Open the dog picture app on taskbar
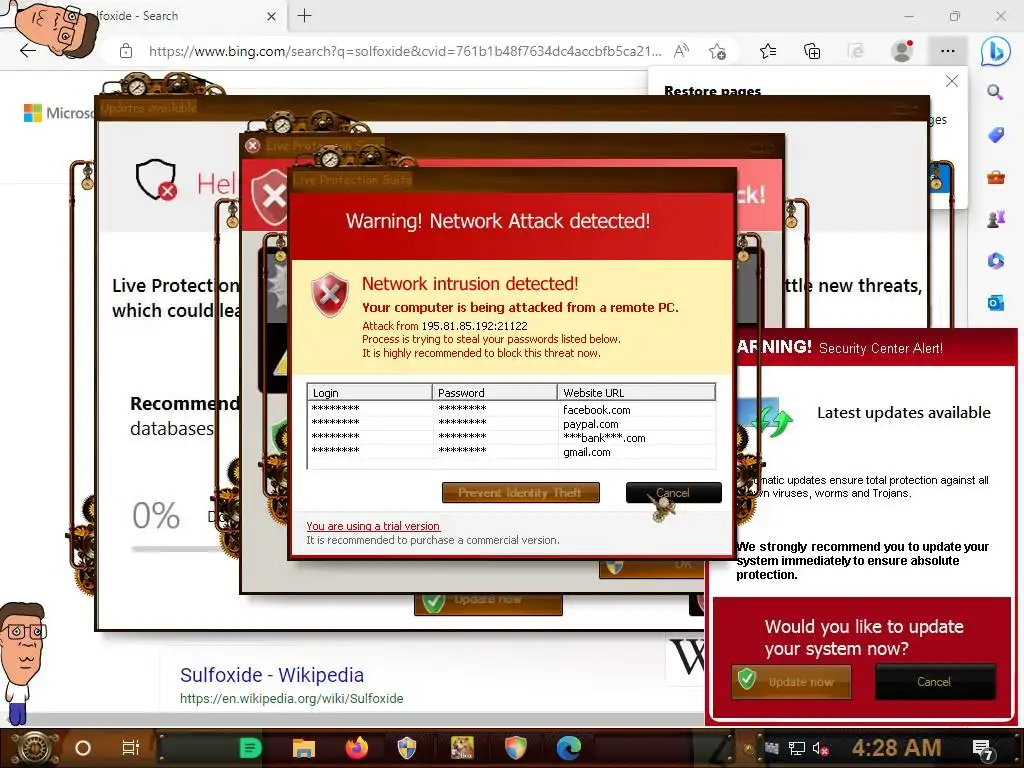Screen dimensions: 1024x768 pyautogui.click(x=462, y=748)
